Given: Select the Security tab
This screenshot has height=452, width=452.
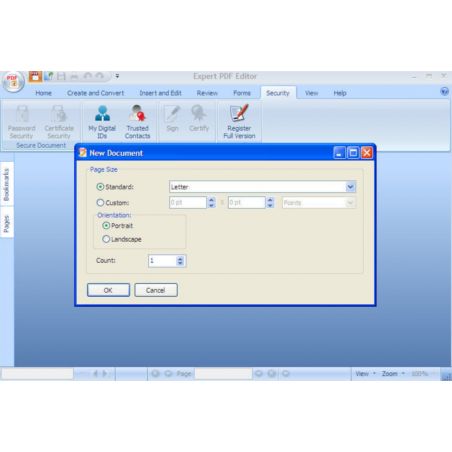Looking at the screenshot, I should point(278,93).
